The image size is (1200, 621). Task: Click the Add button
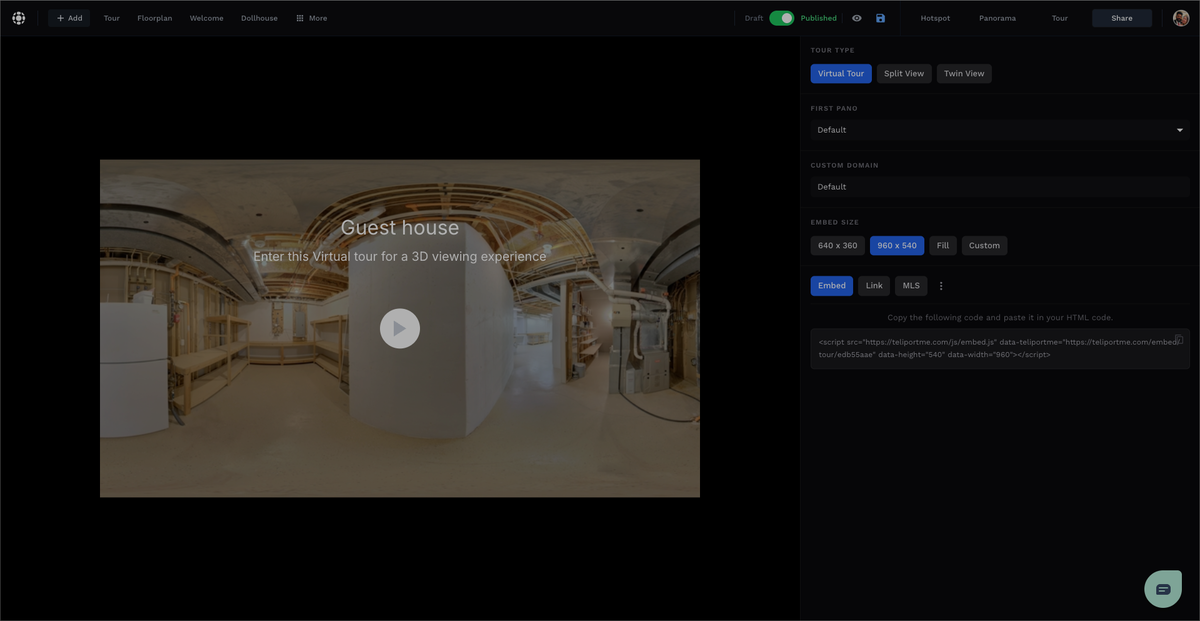69,18
